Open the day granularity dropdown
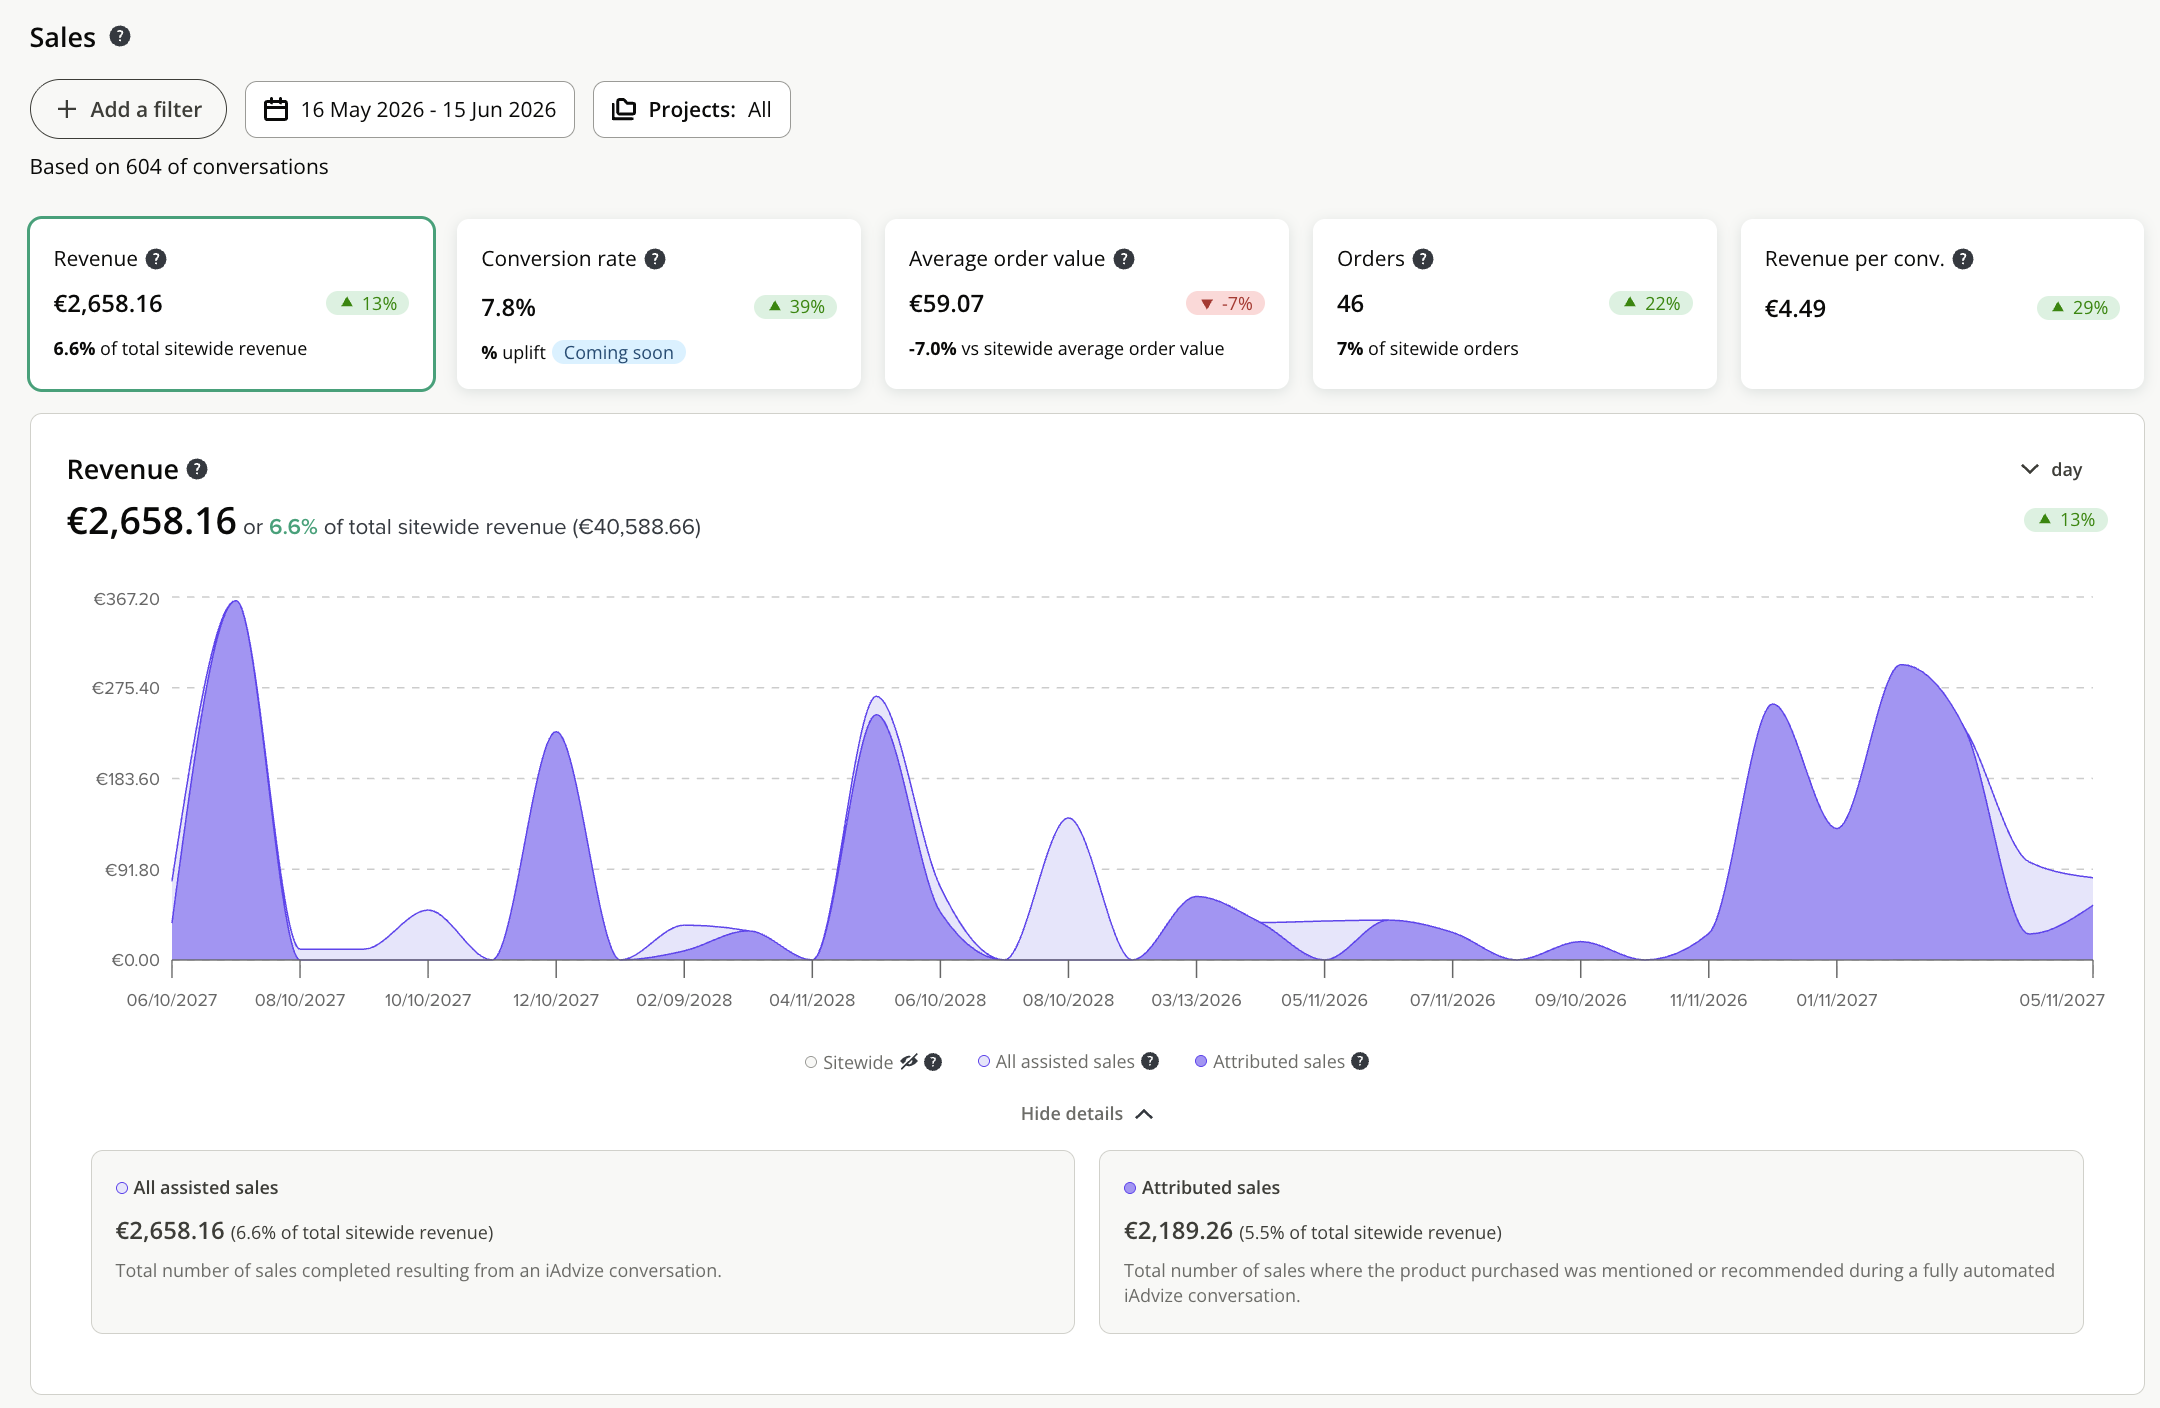Viewport: 2160px width, 1408px height. click(x=2052, y=469)
